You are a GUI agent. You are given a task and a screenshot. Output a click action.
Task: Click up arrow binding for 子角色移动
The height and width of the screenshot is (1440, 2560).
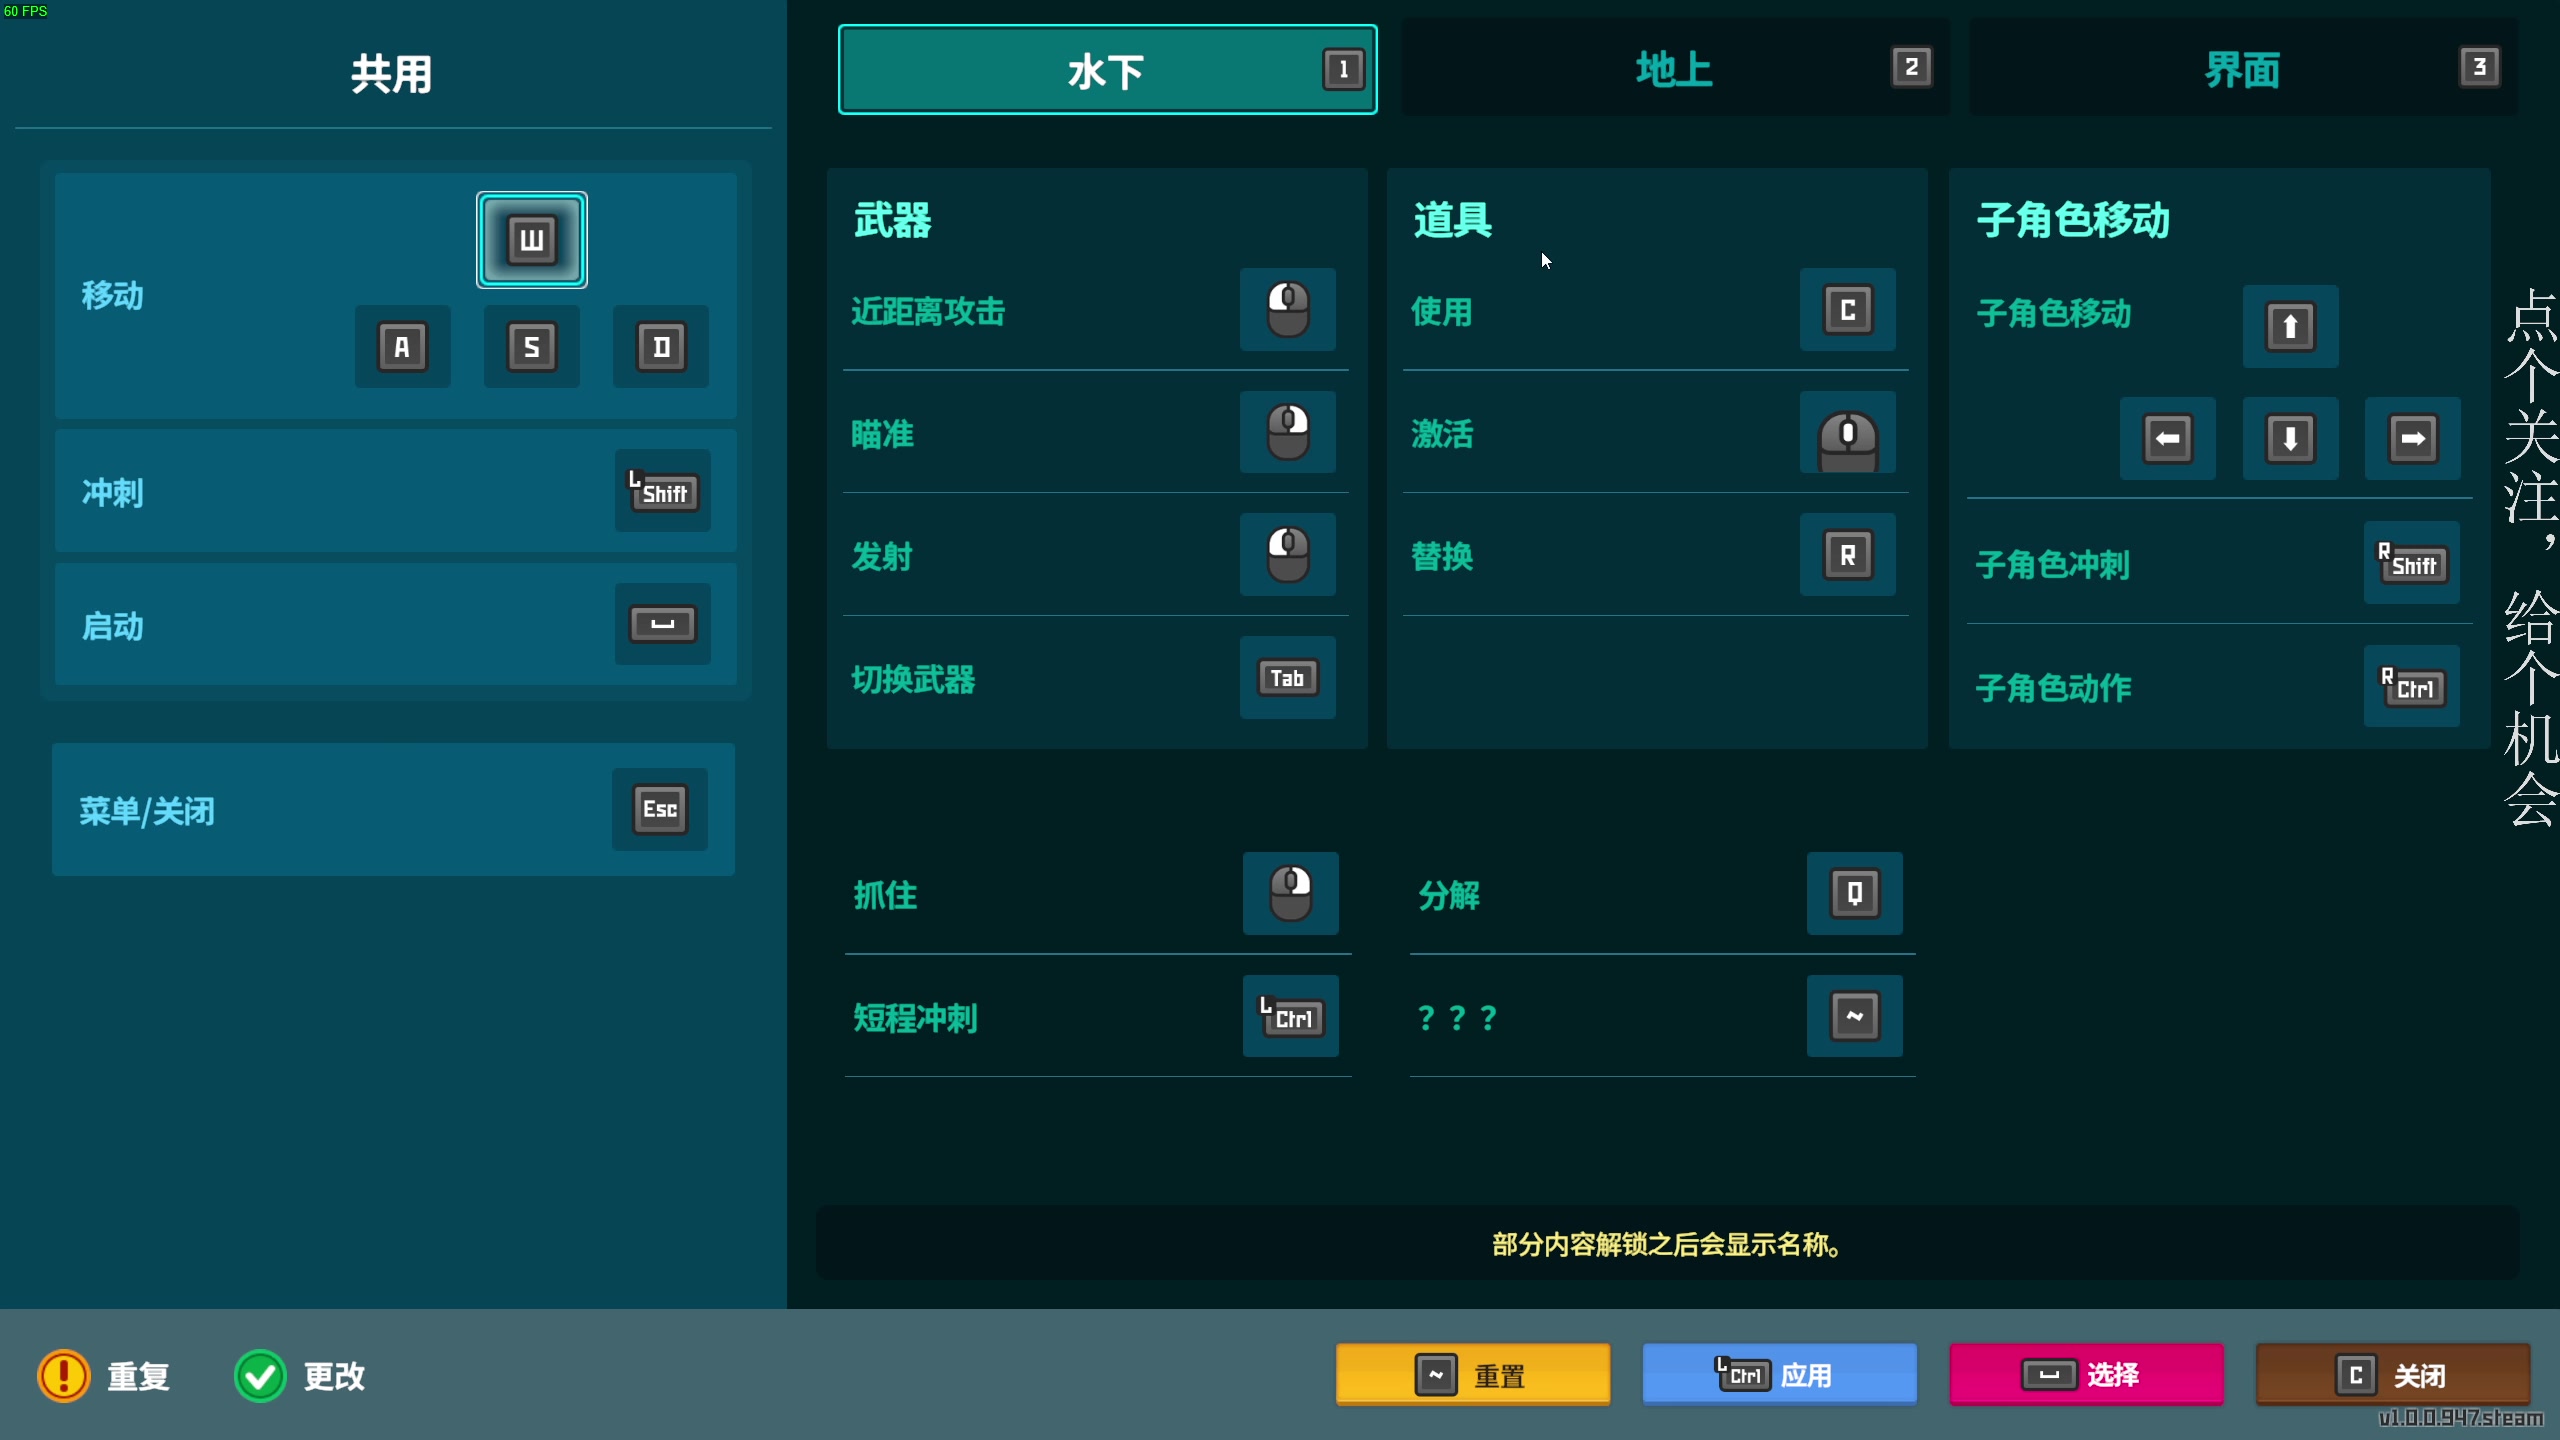[x=2291, y=327]
